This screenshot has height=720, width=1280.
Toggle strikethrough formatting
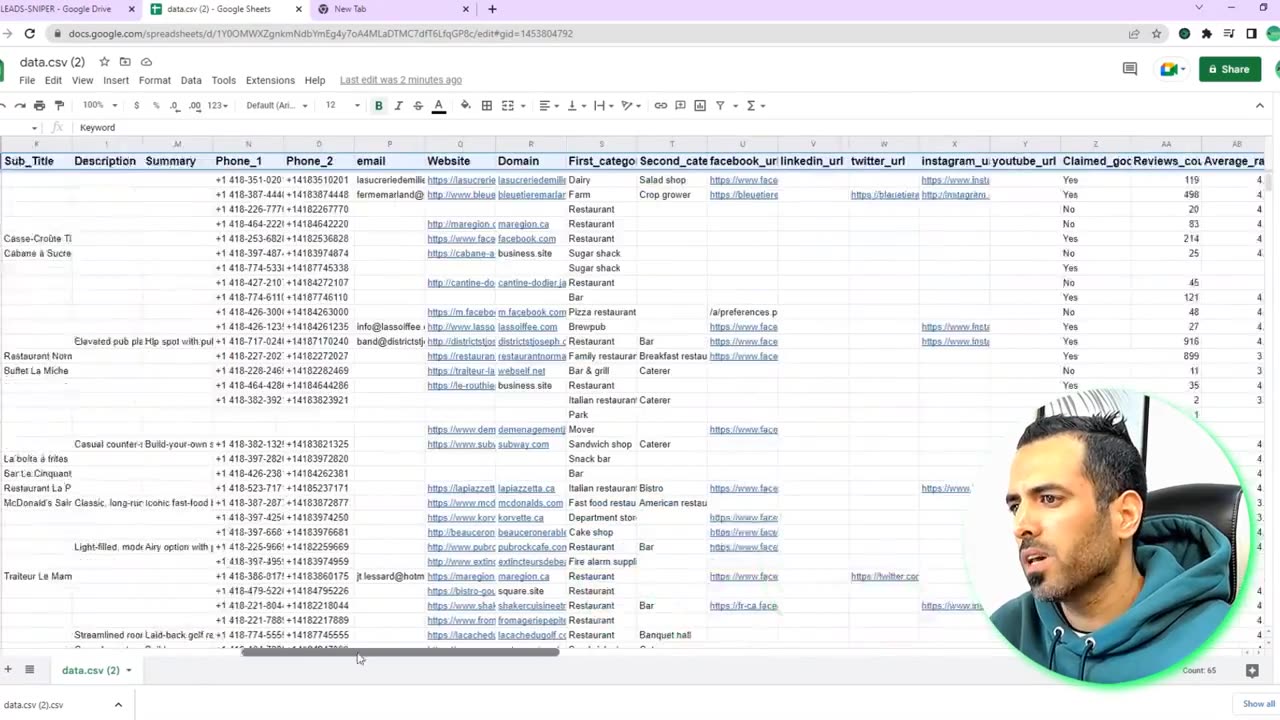(x=418, y=105)
